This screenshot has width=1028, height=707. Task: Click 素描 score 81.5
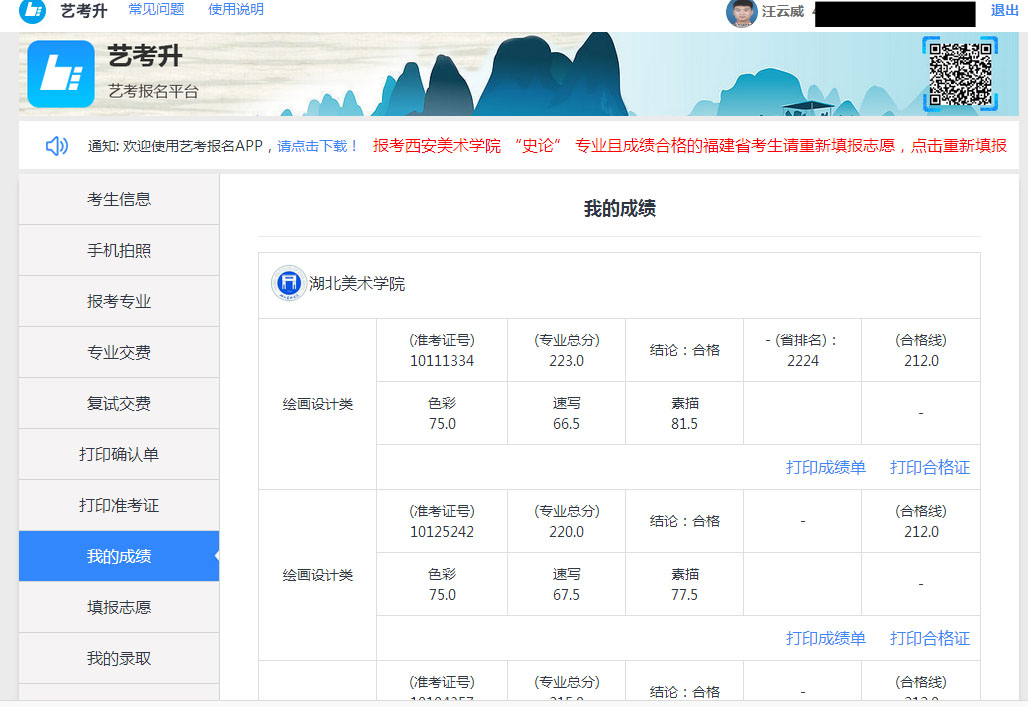pyautogui.click(x=684, y=424)
